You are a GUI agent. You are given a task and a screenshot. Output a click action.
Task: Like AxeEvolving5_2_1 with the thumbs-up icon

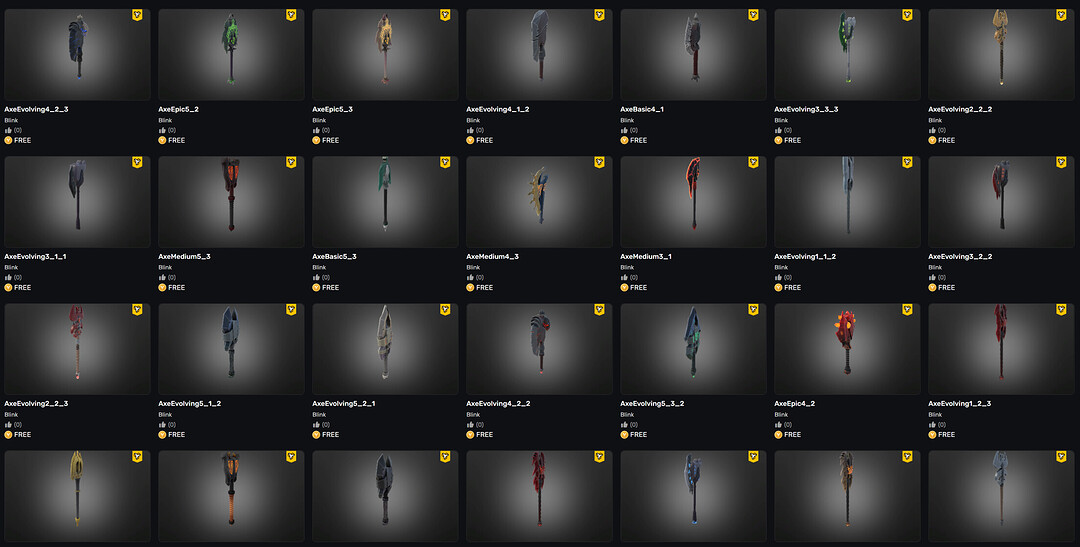tap(316, 425)
